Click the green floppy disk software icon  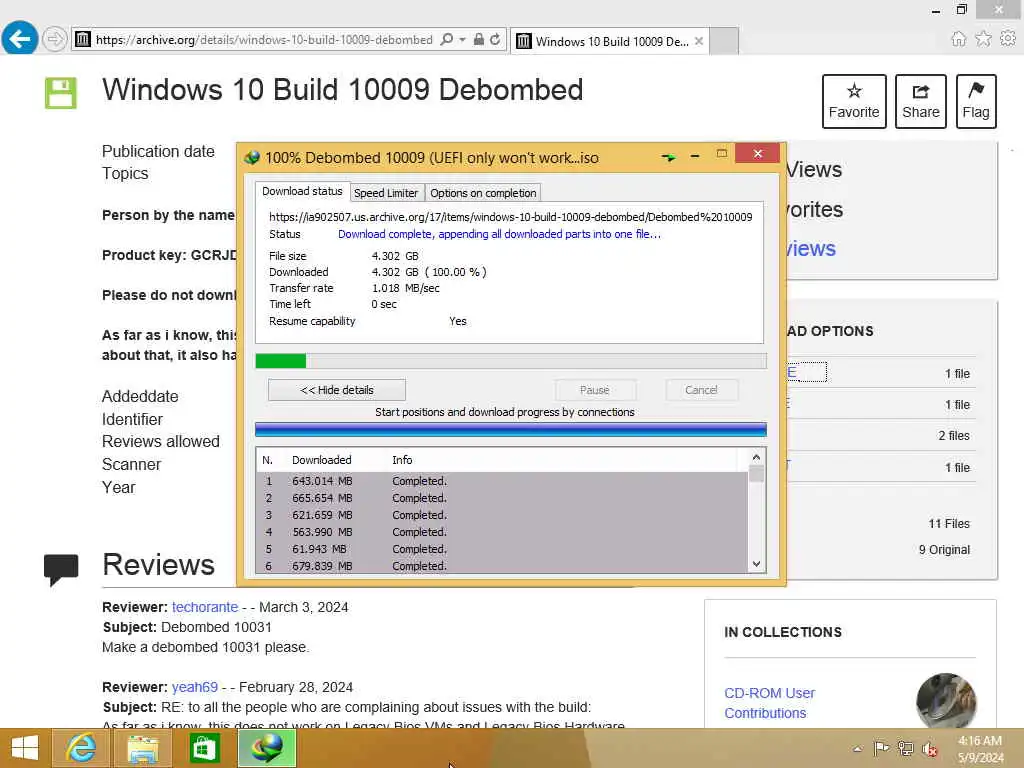click(61, 93)
